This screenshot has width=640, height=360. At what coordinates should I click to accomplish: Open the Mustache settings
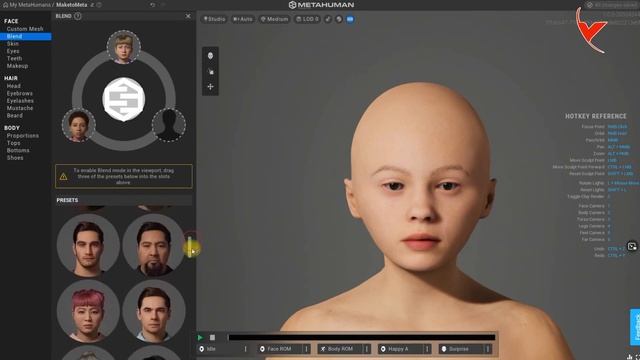20,108
